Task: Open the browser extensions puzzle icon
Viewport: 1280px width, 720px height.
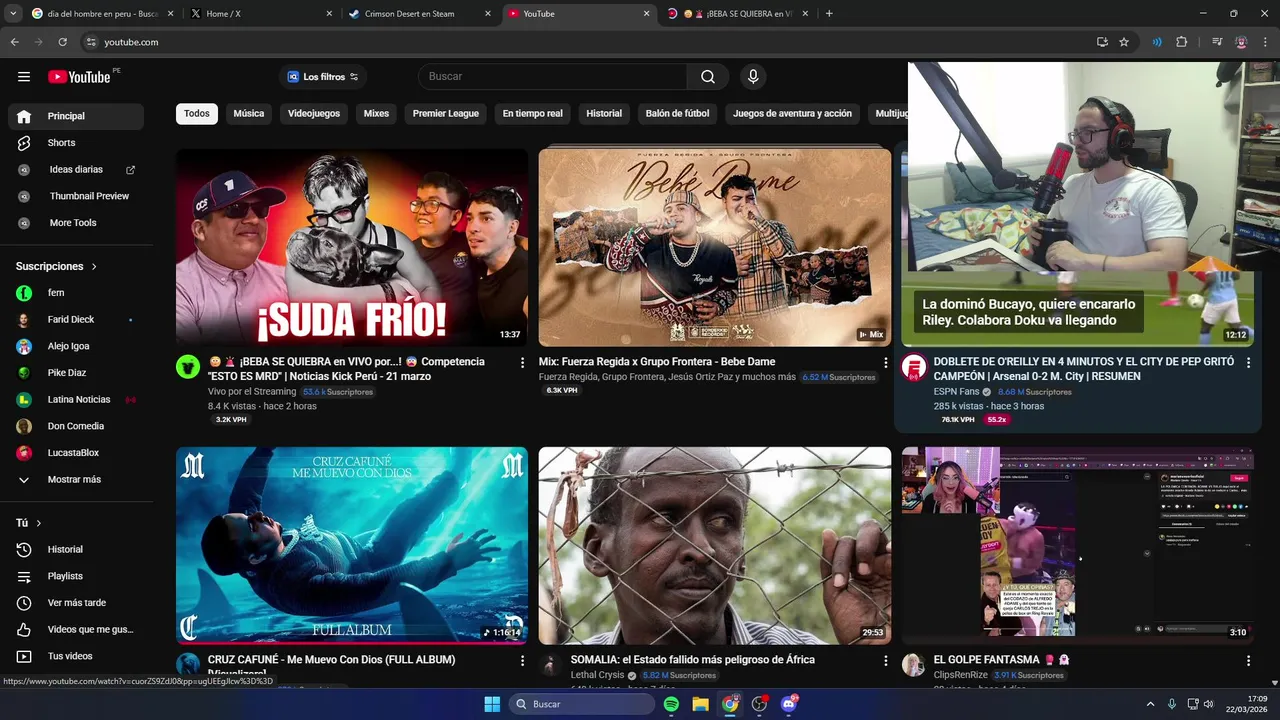Action: pyautogui.click(x=1182, y=42)
